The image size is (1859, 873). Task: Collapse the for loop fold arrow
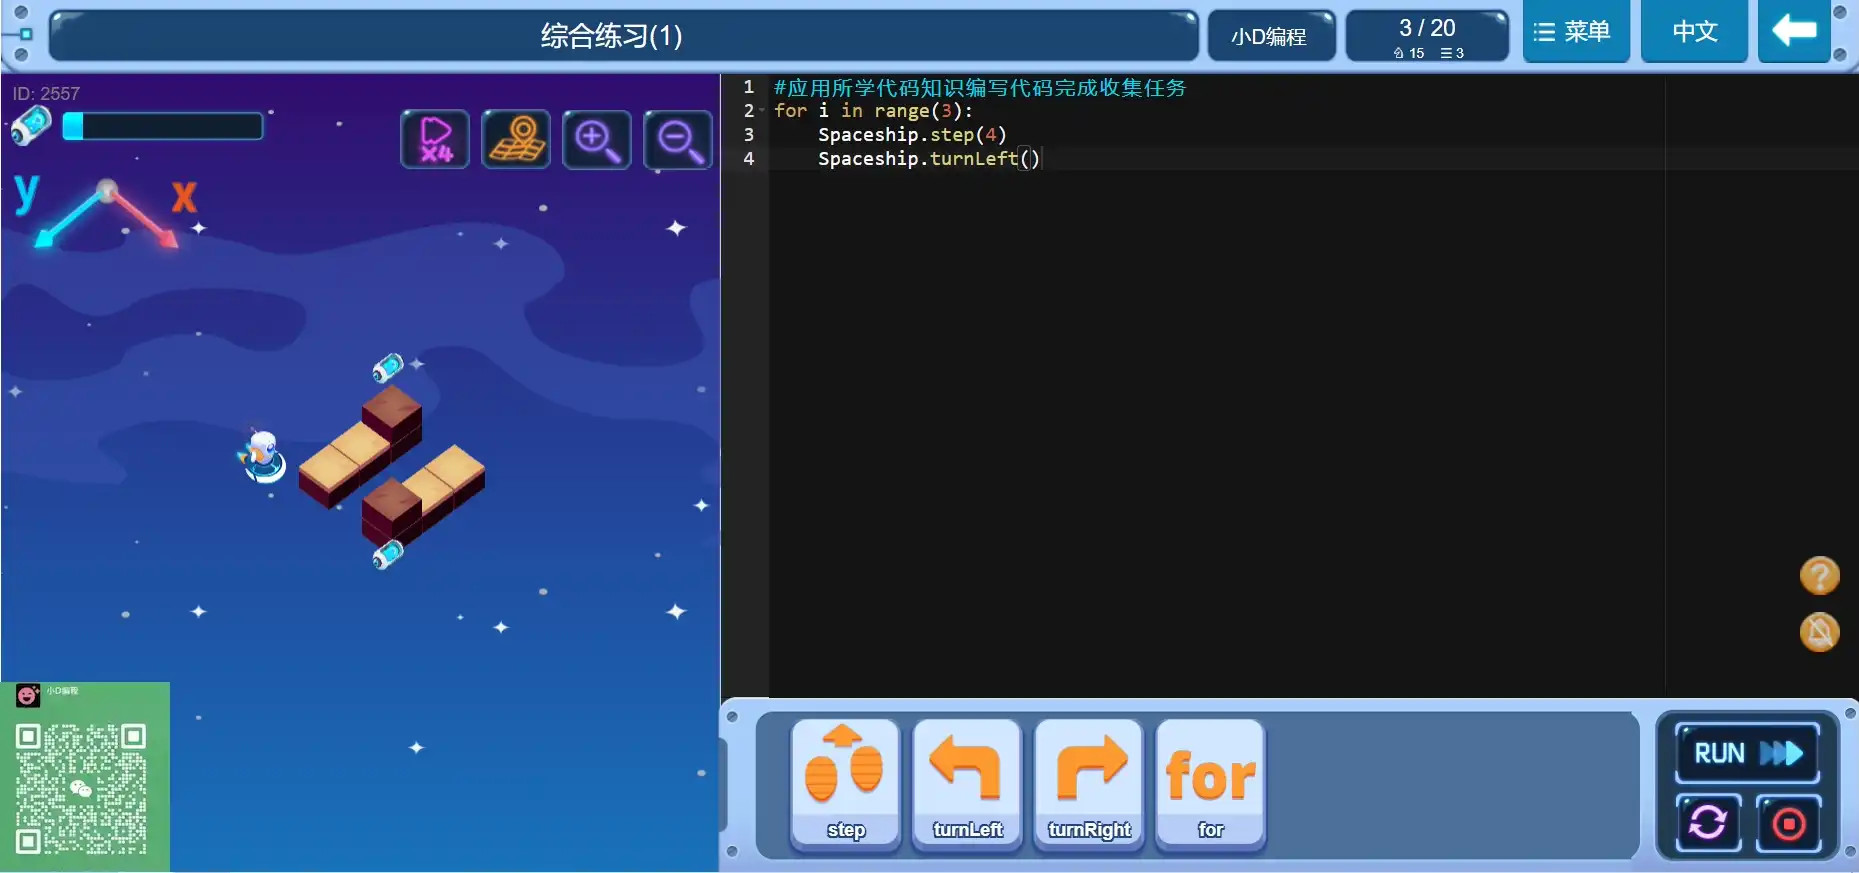762,111
